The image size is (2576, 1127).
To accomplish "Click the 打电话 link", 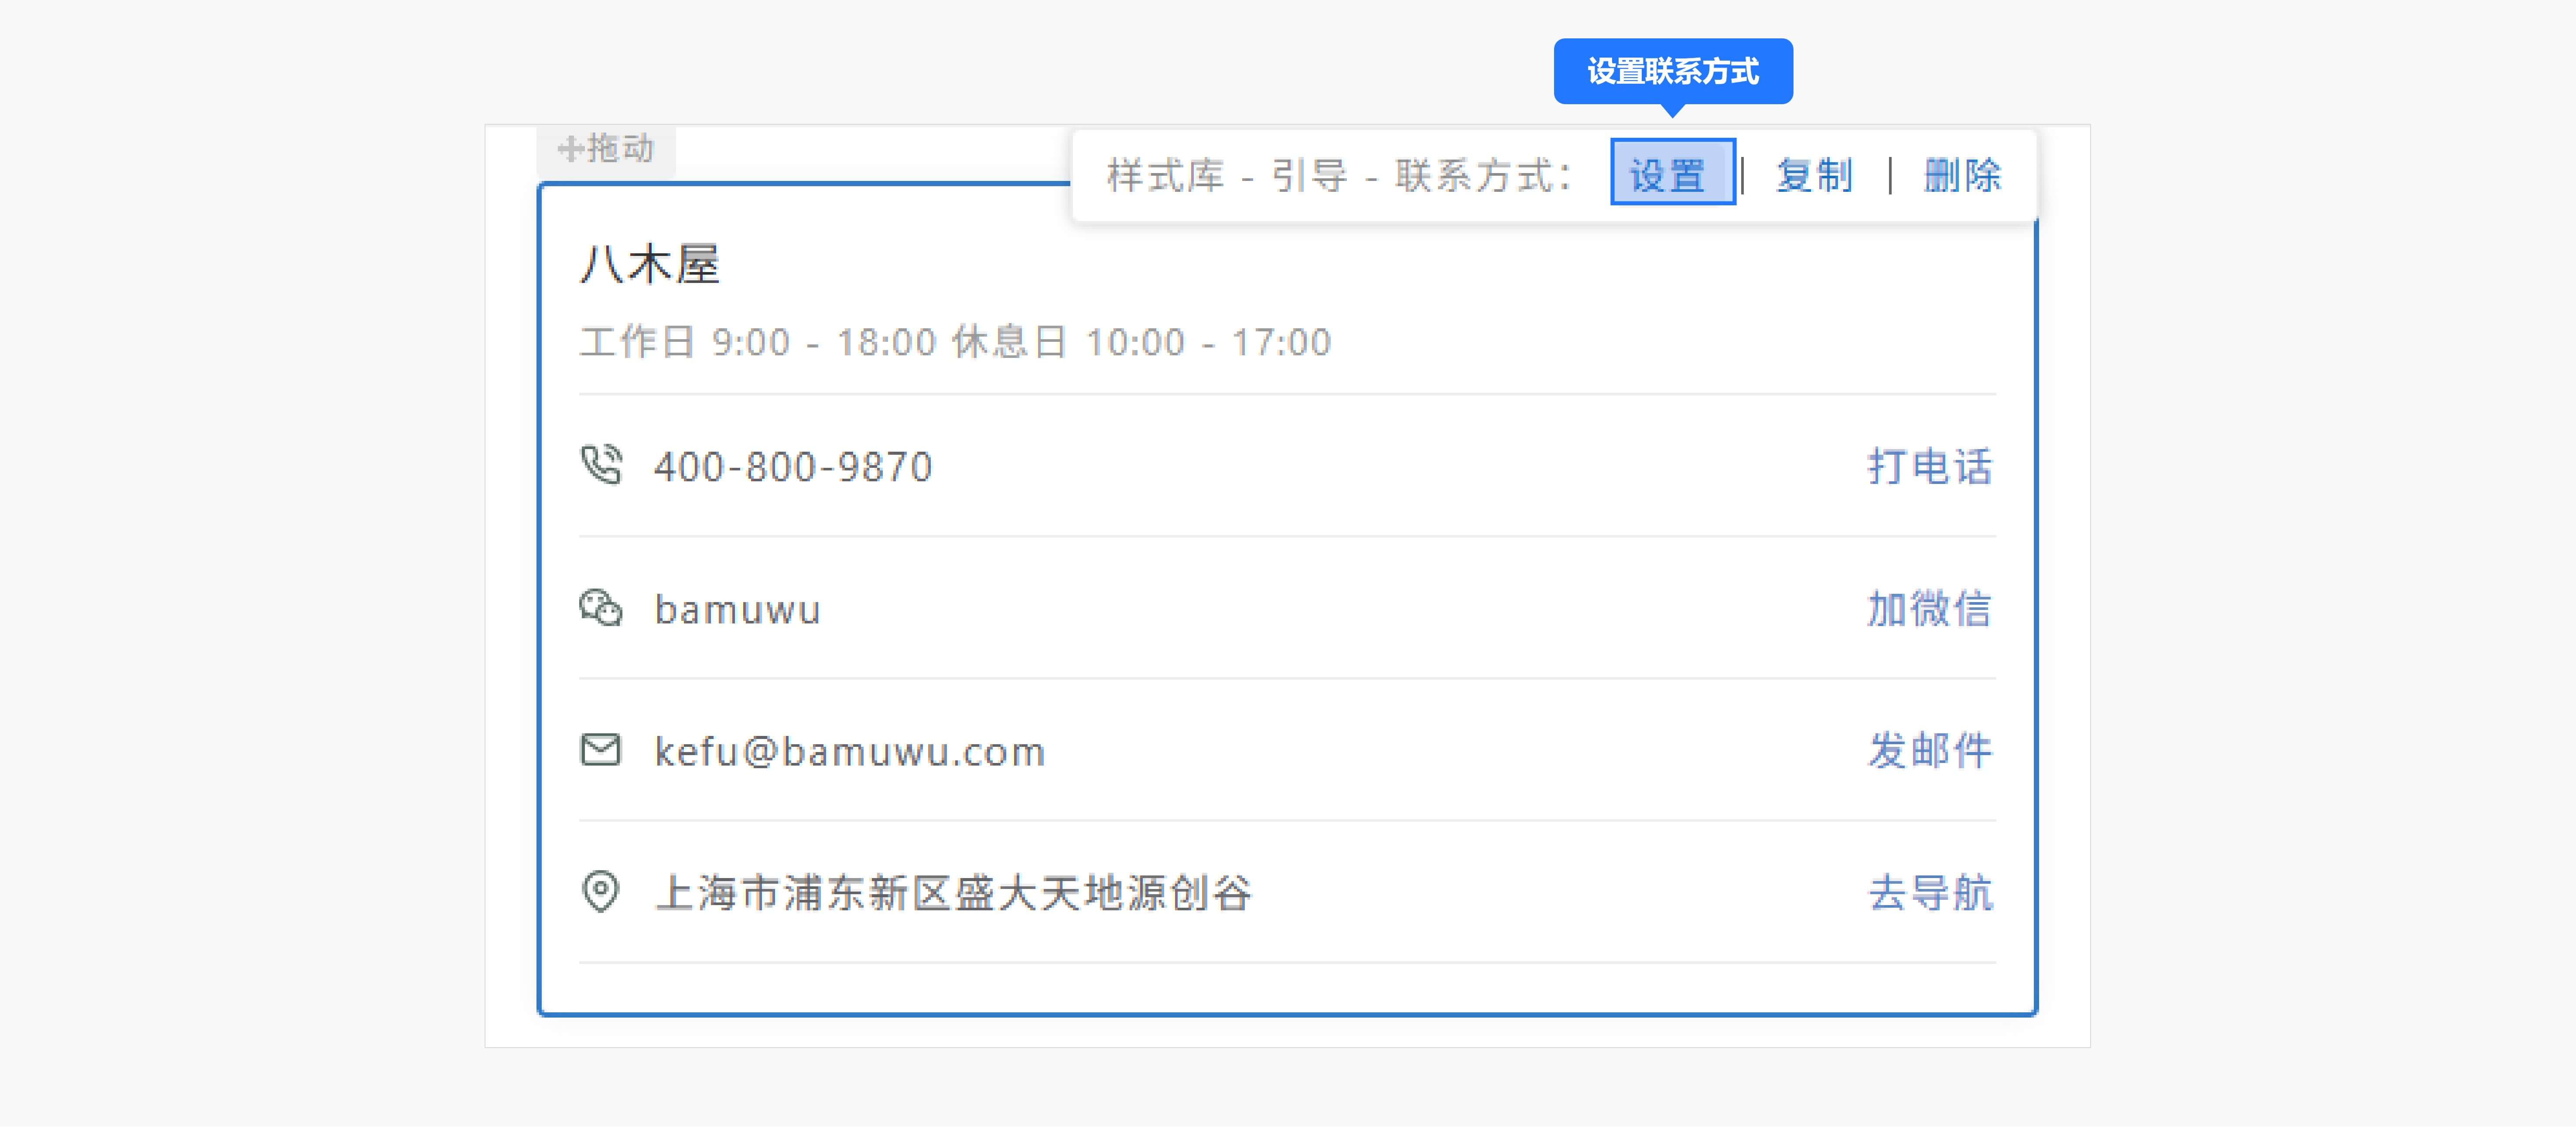I will [x=1930, y=467].
